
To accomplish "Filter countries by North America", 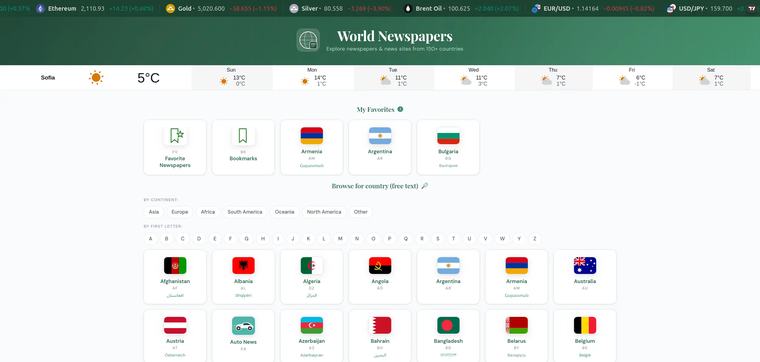I will 324,212.
